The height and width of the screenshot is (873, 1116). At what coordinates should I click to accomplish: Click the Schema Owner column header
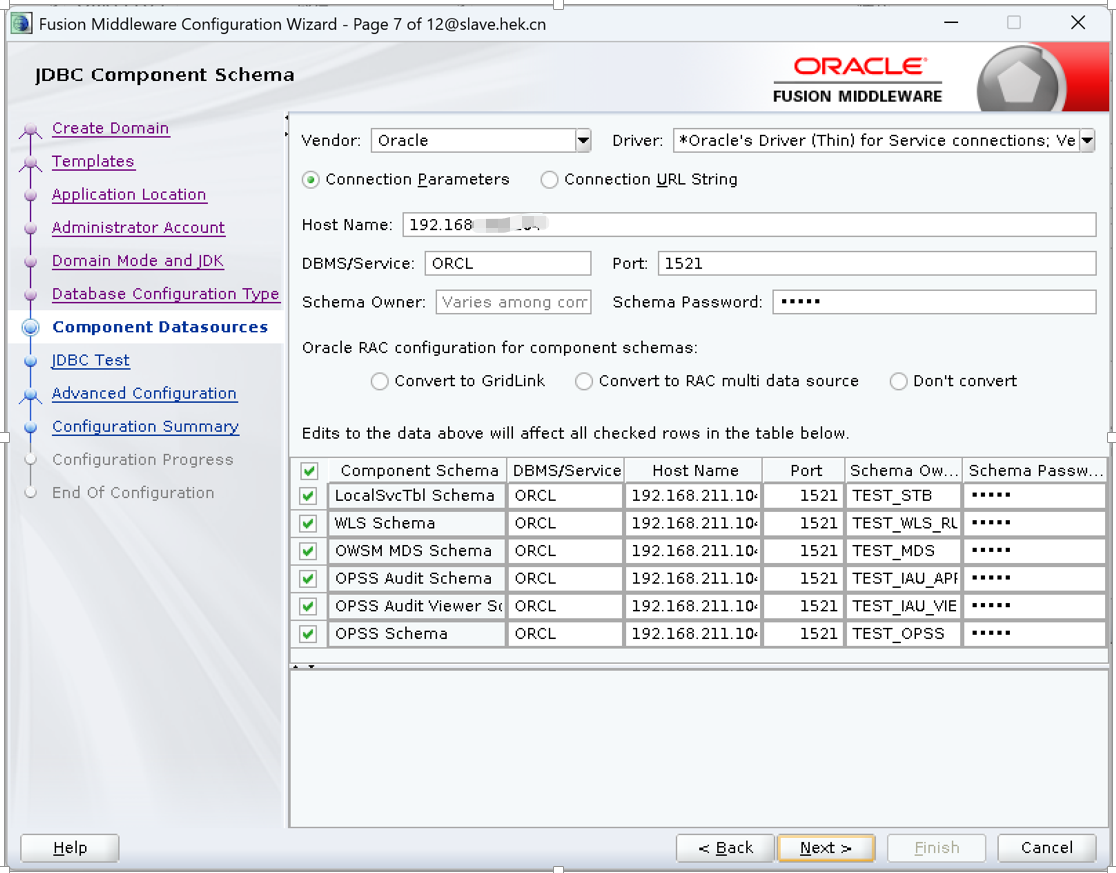pos(903,471)
